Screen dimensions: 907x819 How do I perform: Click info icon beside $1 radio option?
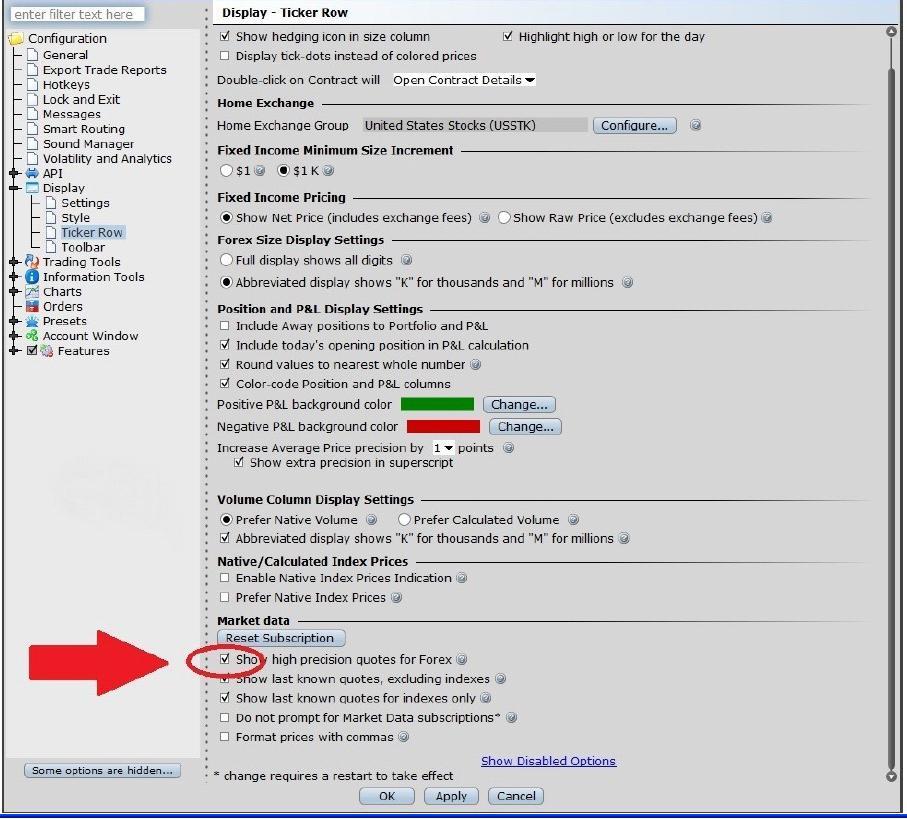click(260, 171)
